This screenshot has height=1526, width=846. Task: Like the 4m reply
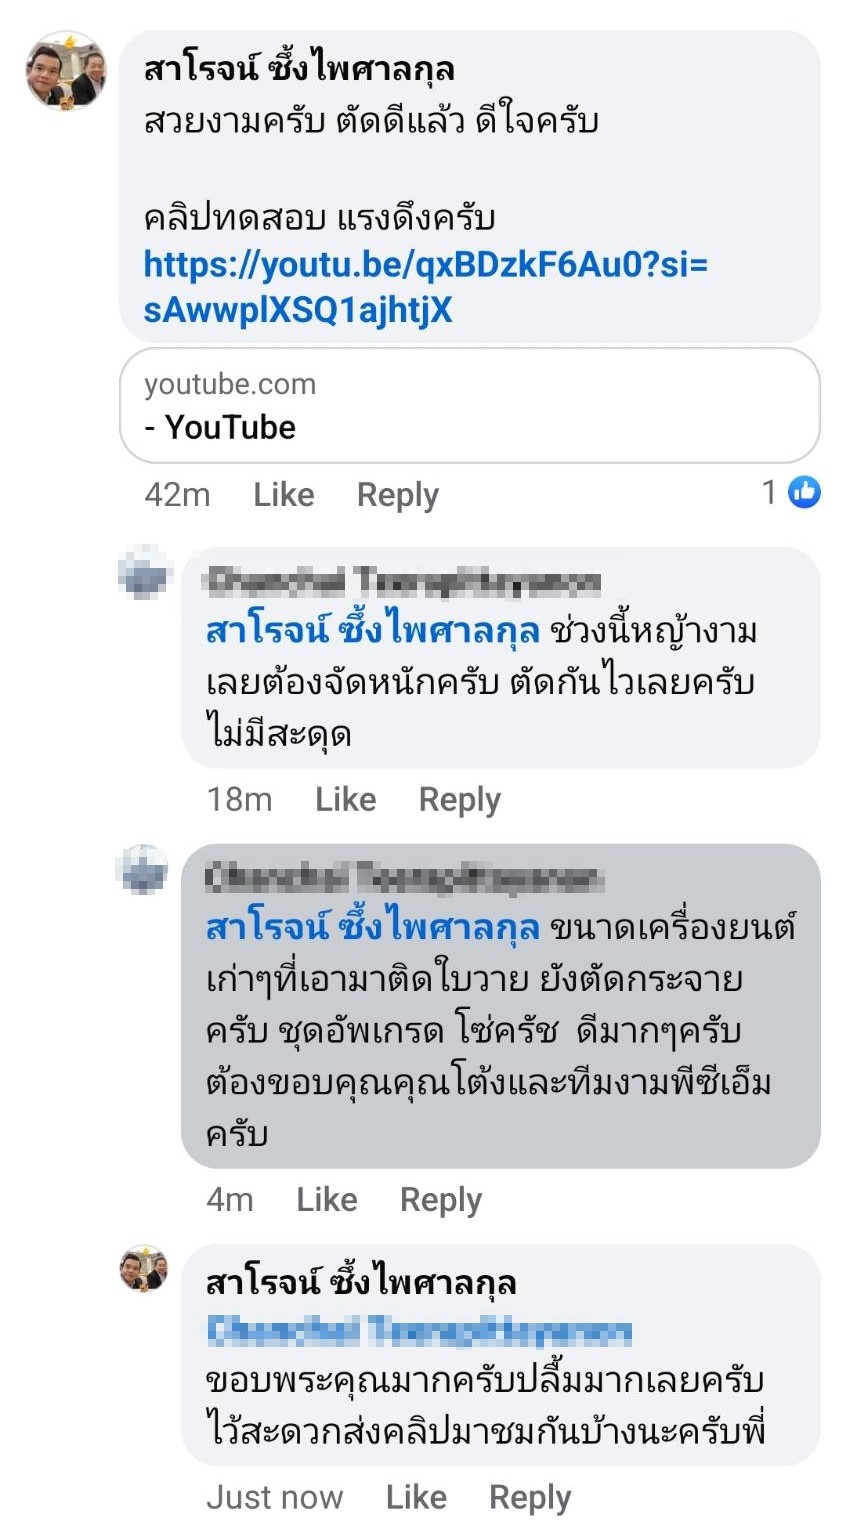point(326,1200)
